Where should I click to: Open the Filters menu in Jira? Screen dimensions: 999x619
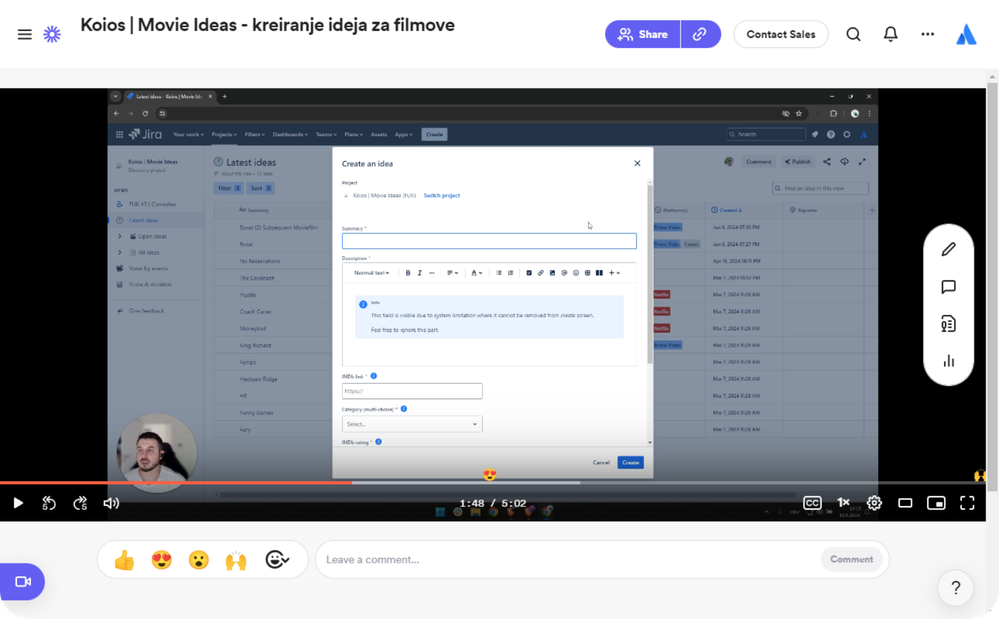coord(254,134)
